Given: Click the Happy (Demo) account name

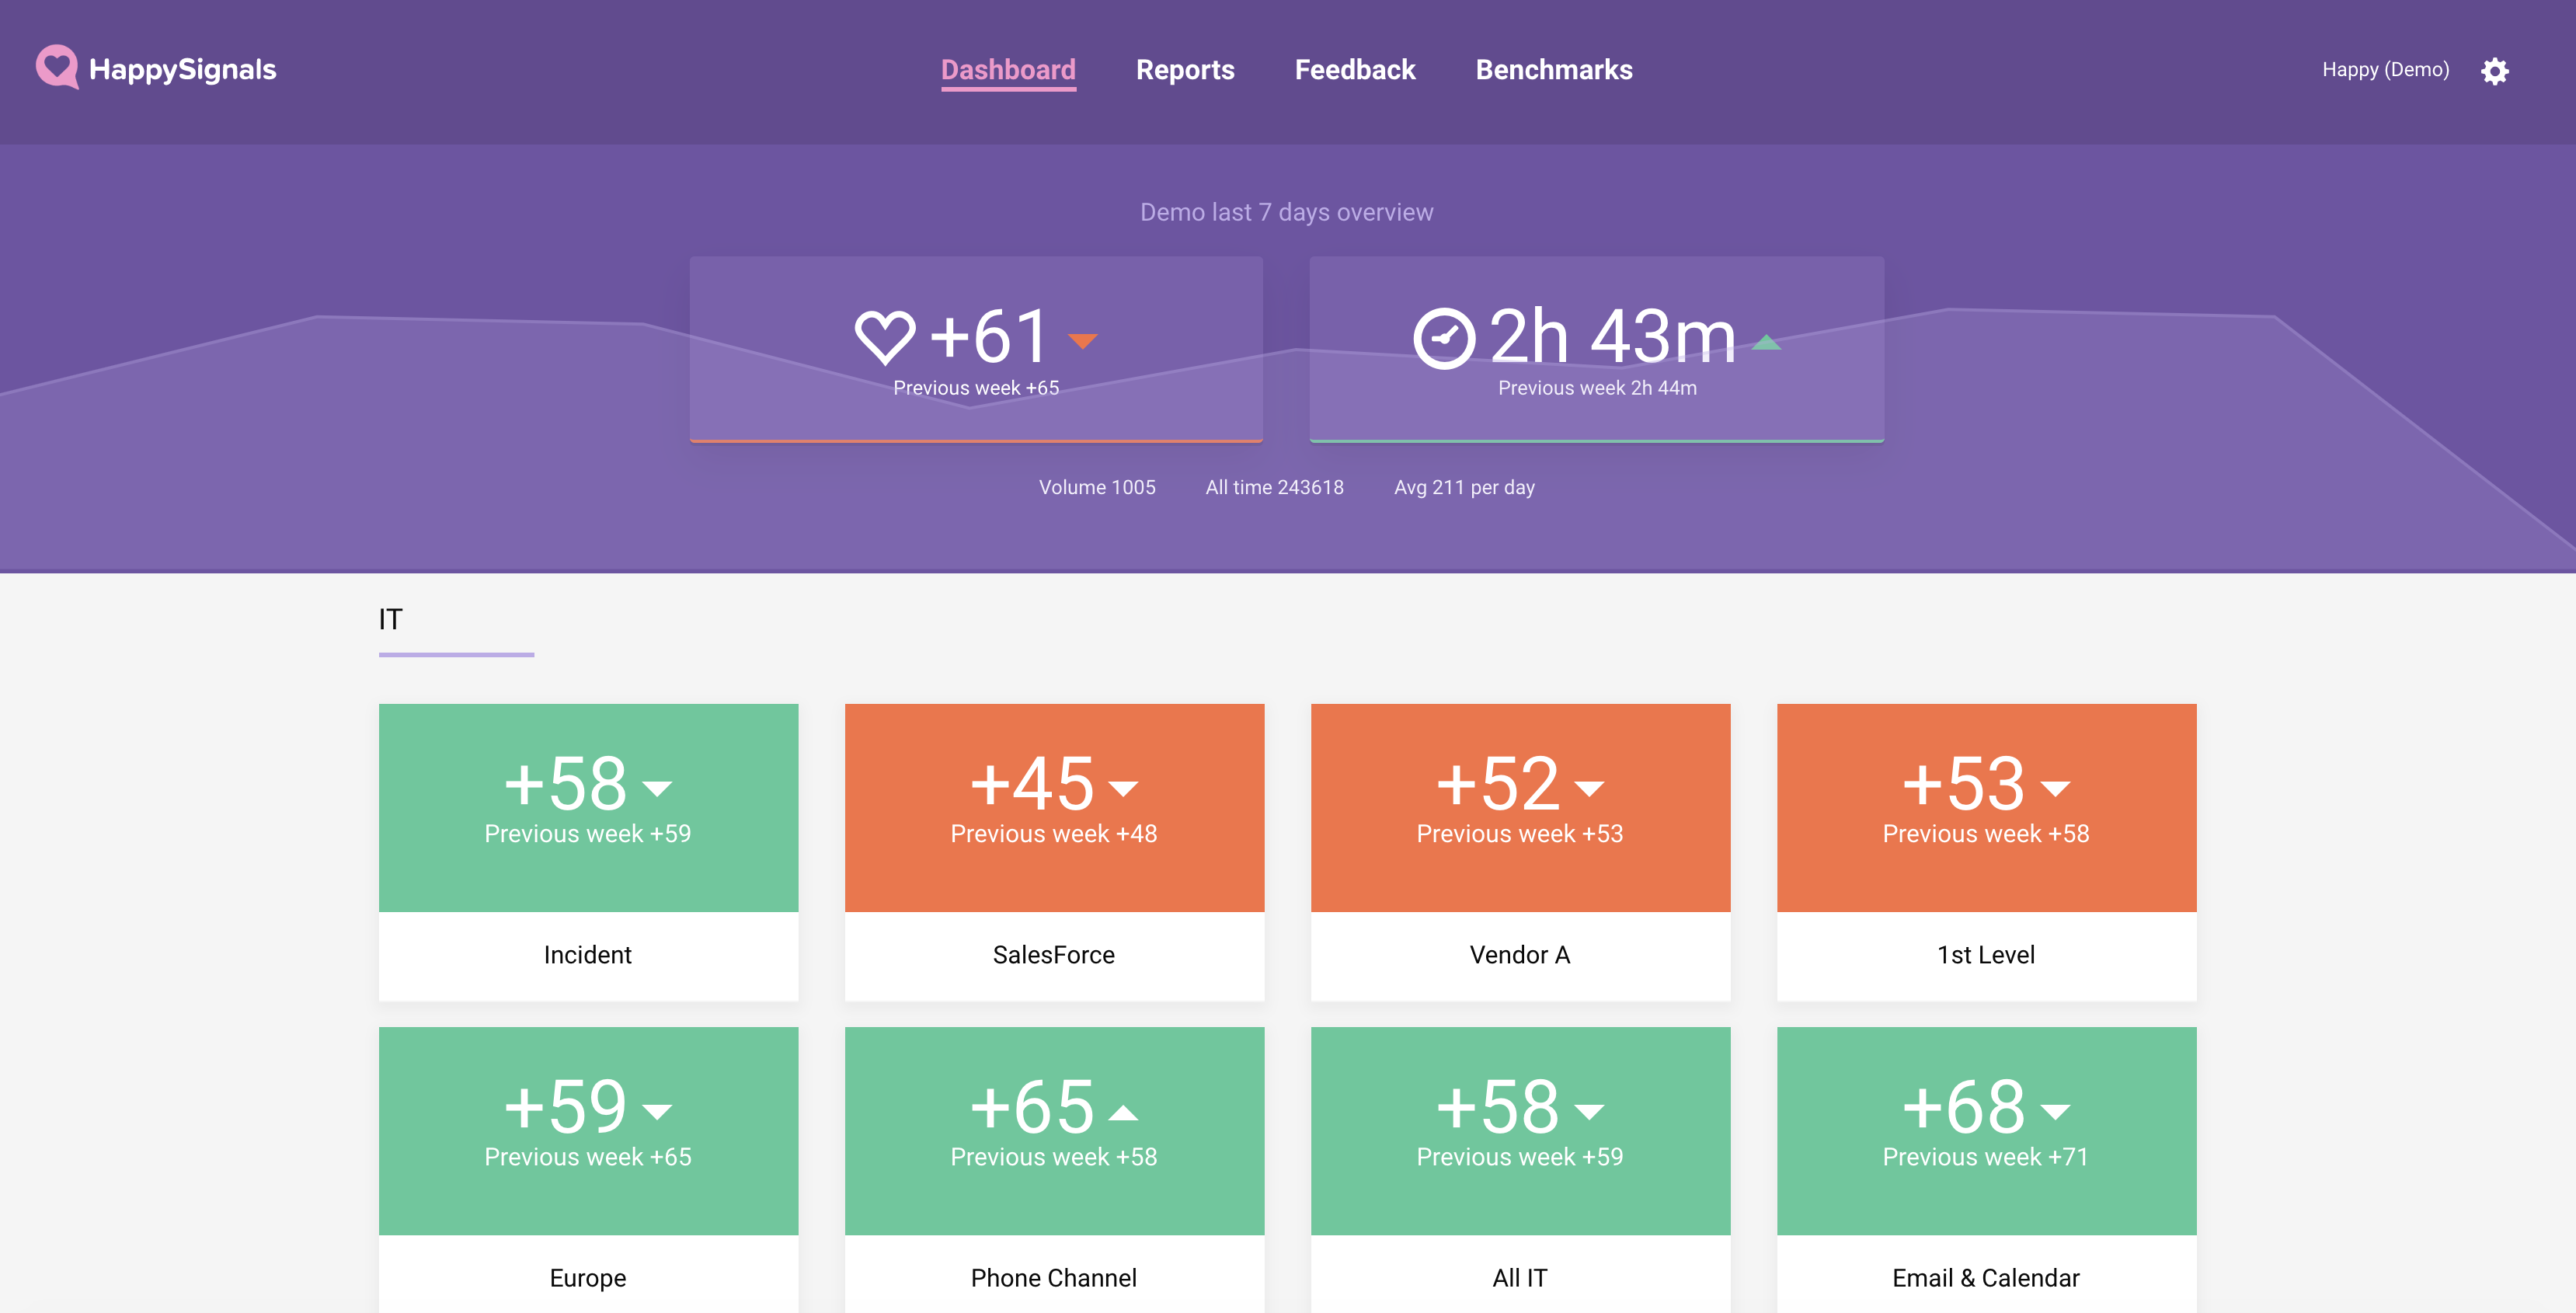Looking at the screenshot, I should (x=2386, y=70).
